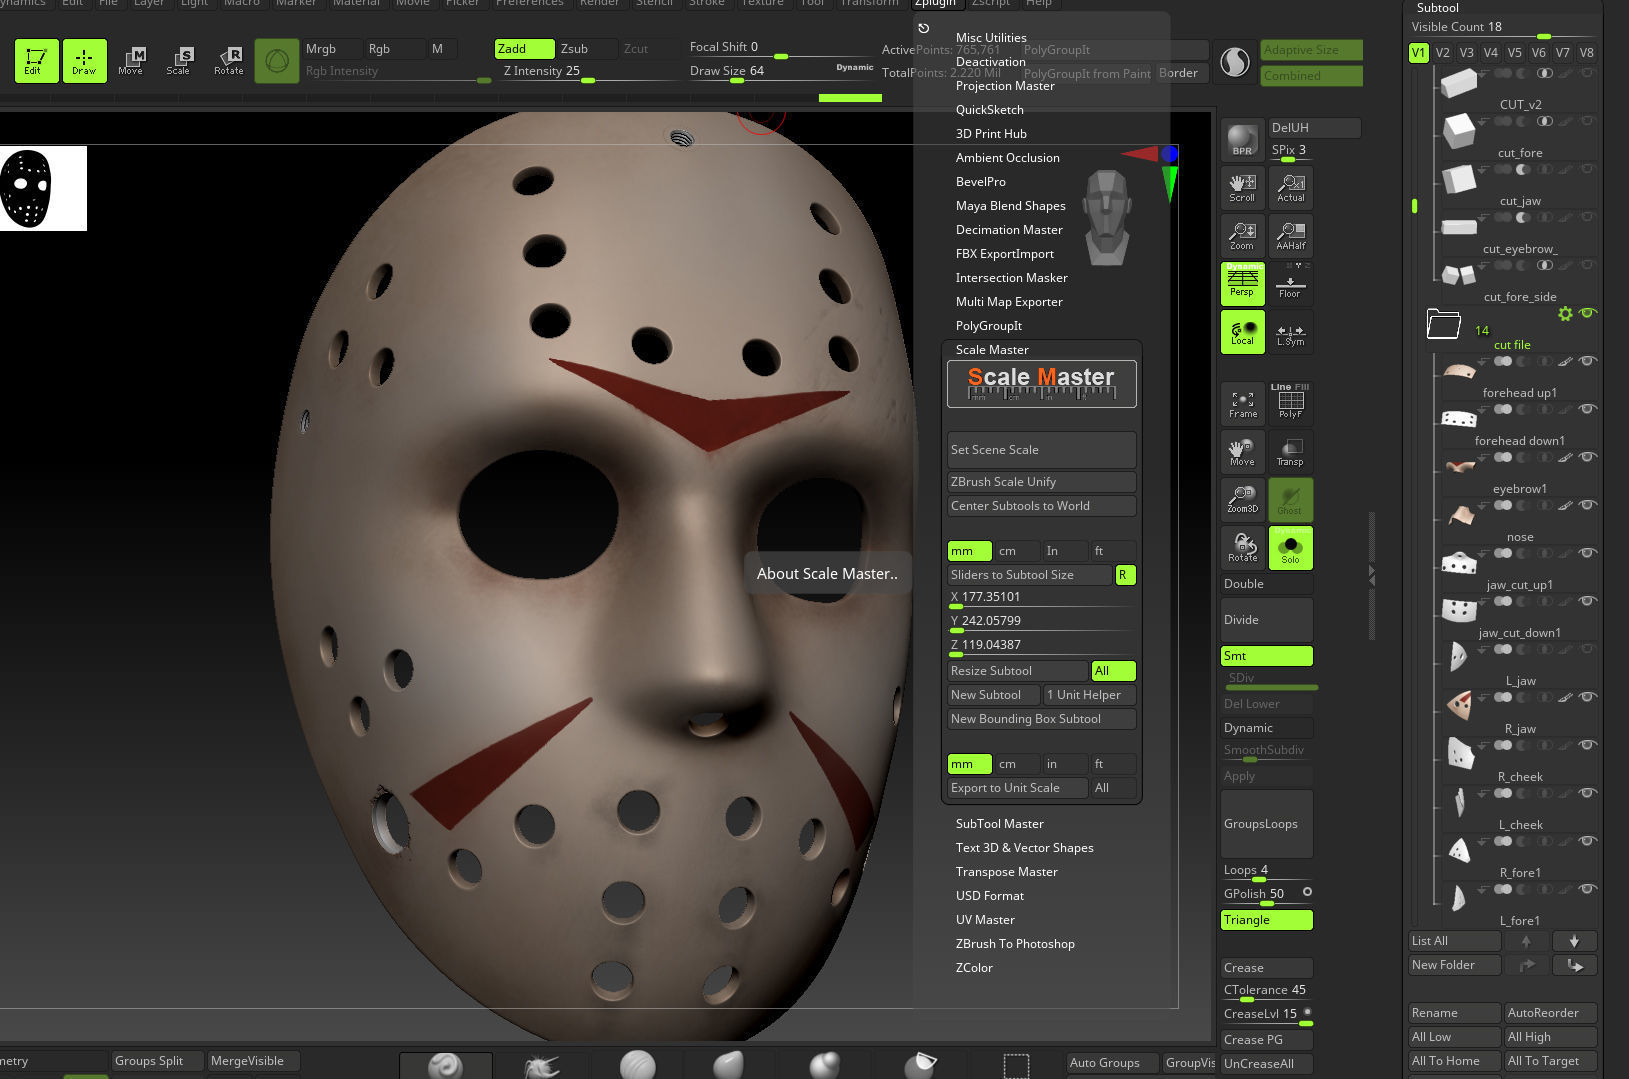Select the V2 visibility set tab
The image size is (1629, 1079).
(x=1442, y=53)
